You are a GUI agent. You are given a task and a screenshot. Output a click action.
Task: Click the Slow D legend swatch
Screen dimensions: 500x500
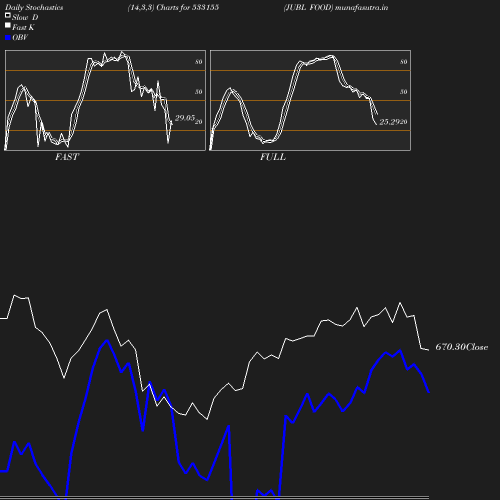(x=8, y=15)
